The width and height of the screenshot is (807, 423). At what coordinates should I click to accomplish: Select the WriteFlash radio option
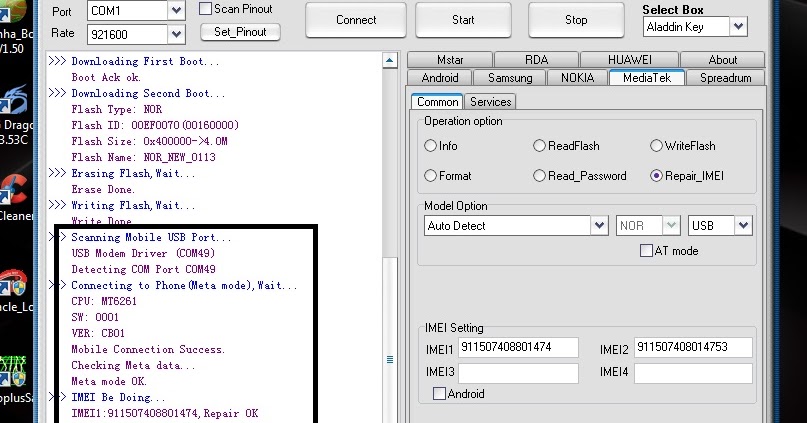coord(656,146)
